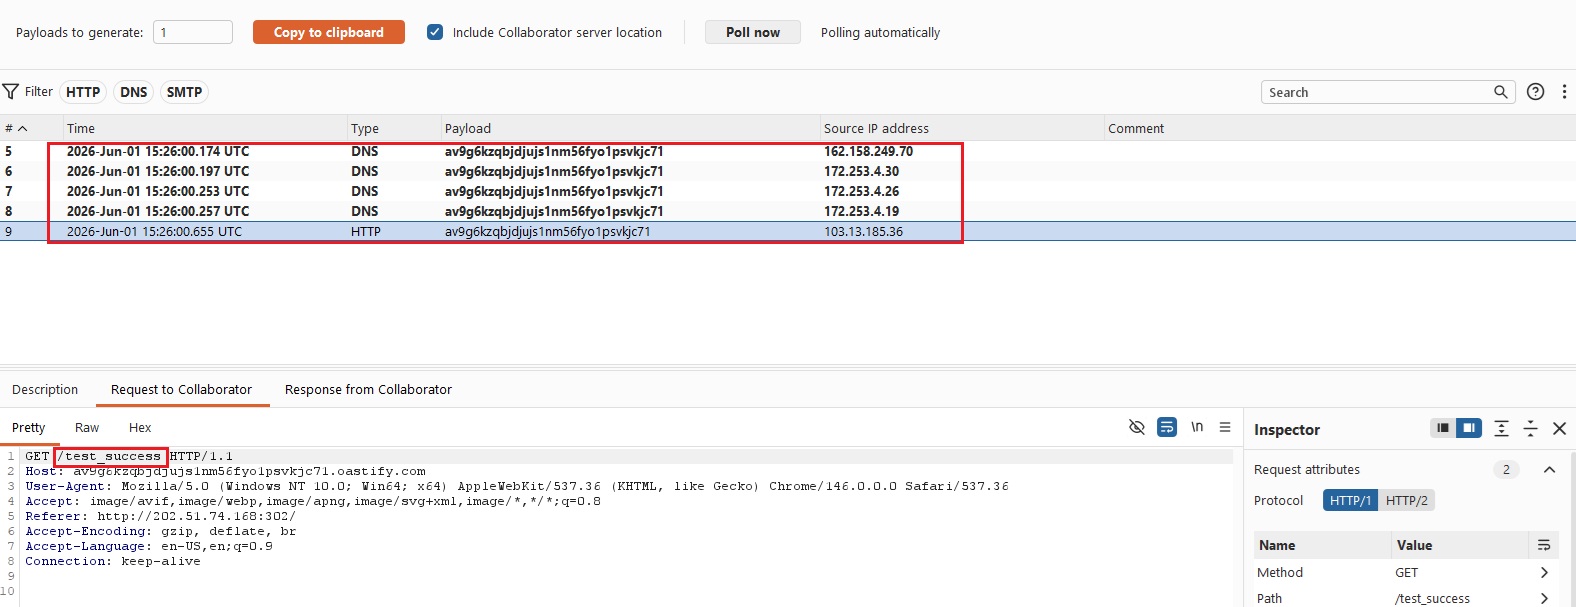Select HTTP/2 protocol
Viewport: 1576px width, 607px height.
[1407, 500]
